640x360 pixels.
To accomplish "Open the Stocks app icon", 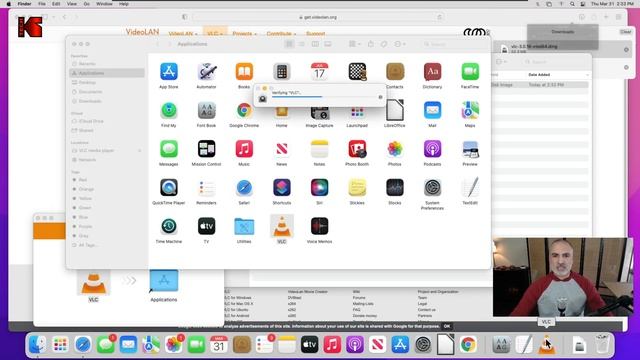I will coord(395,188).
